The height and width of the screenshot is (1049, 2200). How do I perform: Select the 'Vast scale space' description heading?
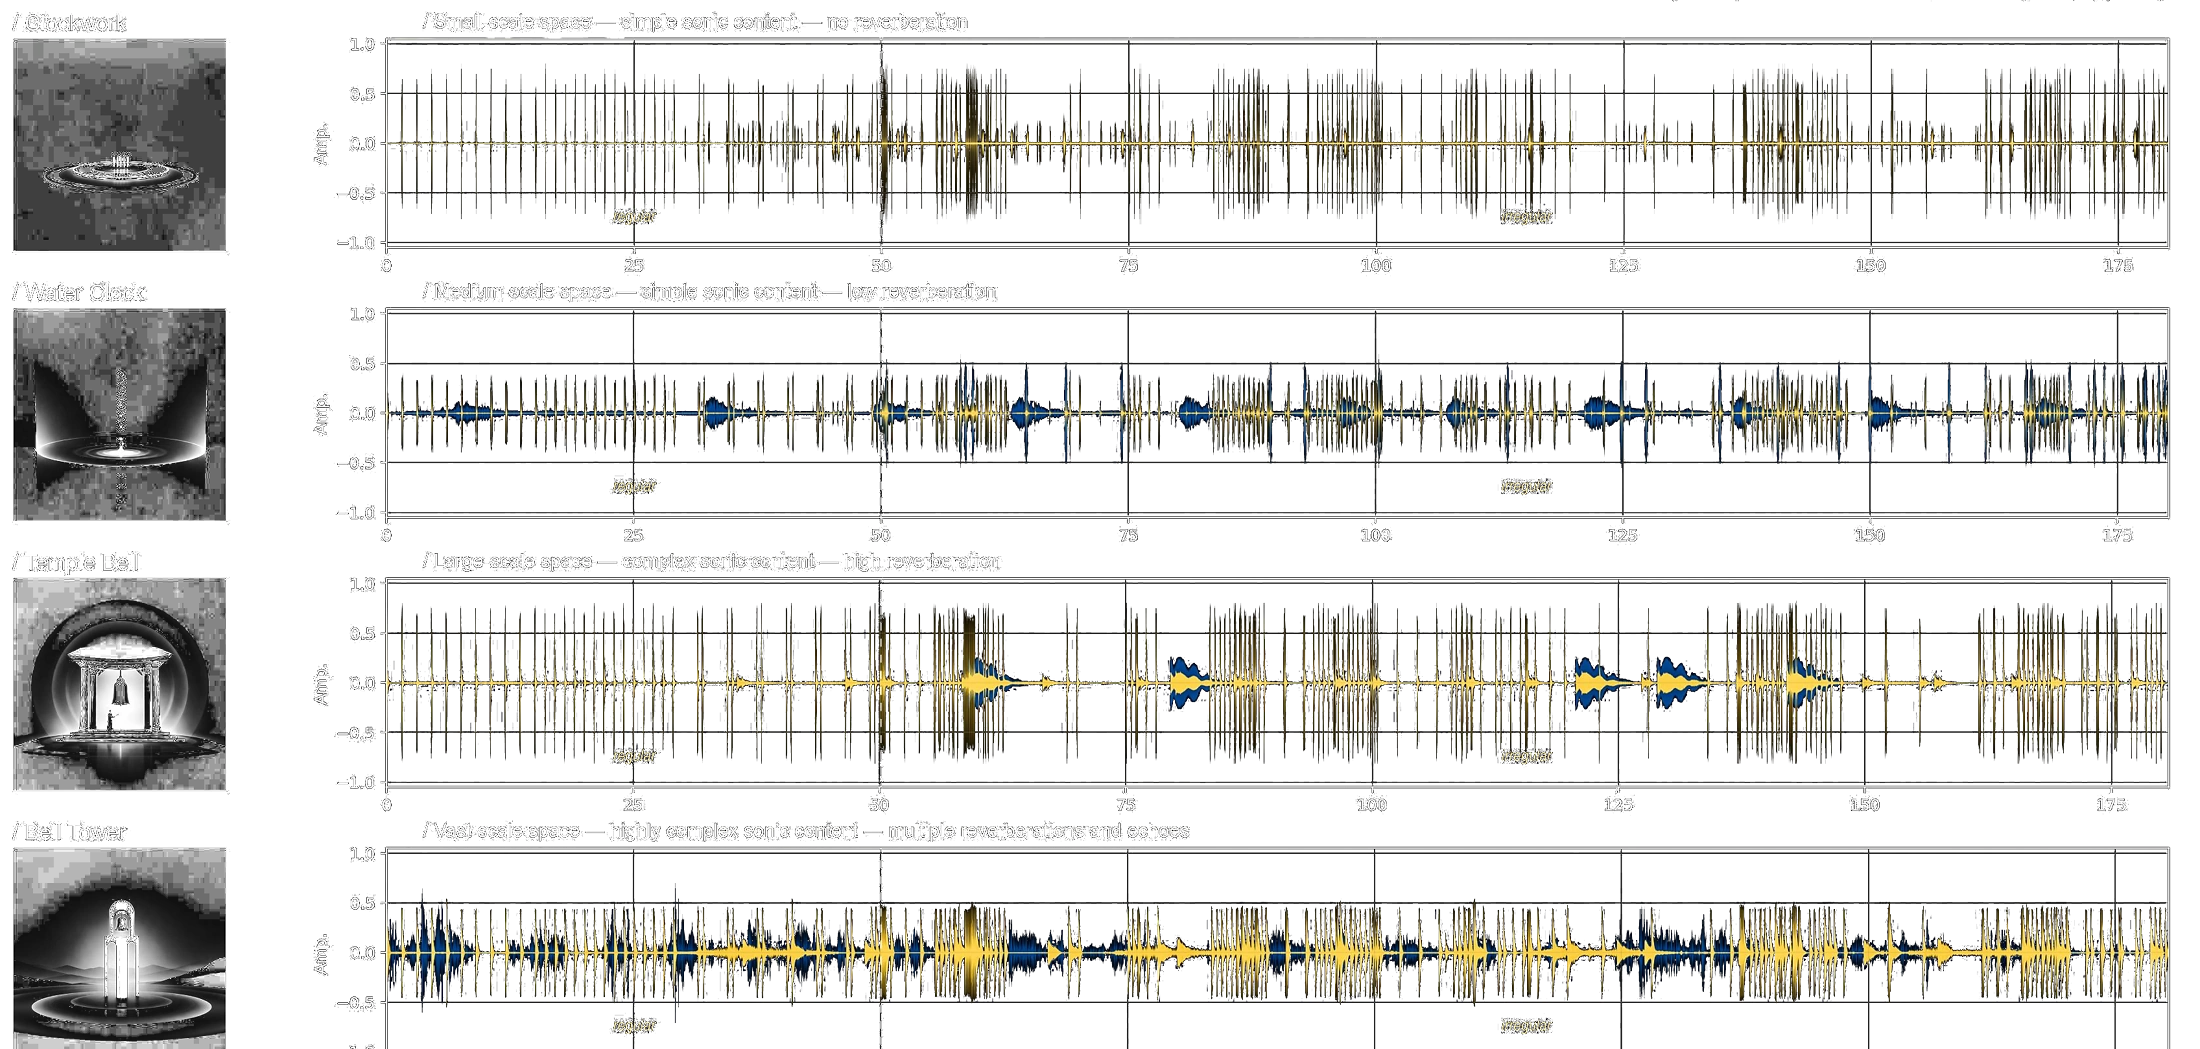pos(806,831)
